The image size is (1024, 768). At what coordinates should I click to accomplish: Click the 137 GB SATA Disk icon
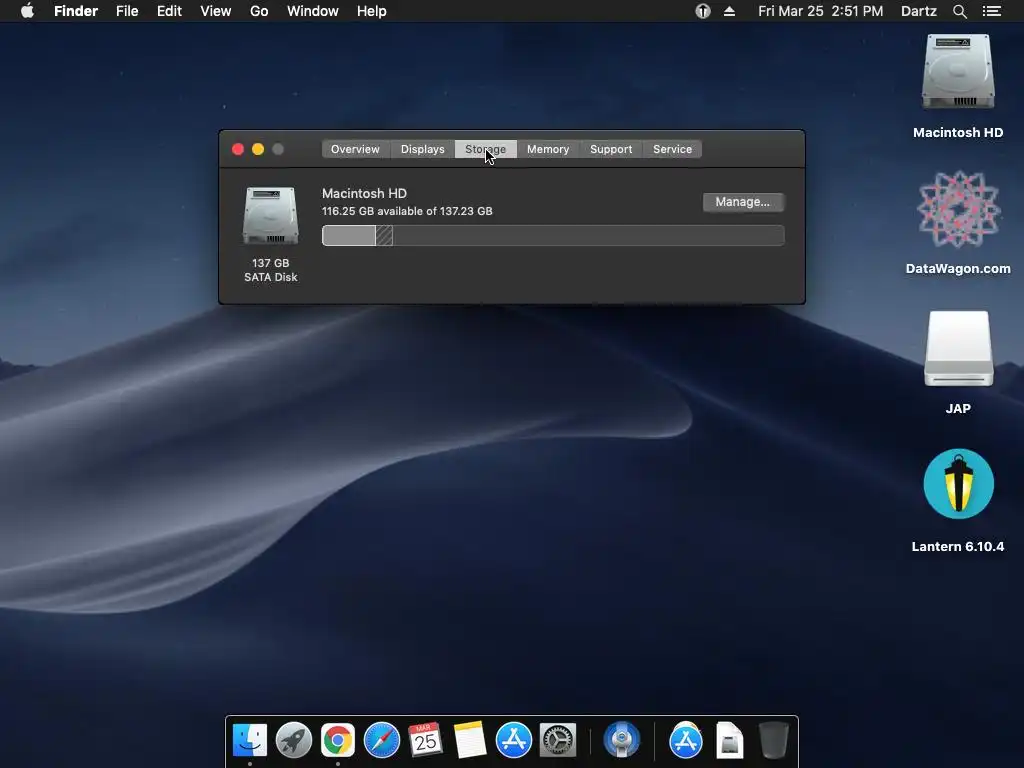pos(271,216)
